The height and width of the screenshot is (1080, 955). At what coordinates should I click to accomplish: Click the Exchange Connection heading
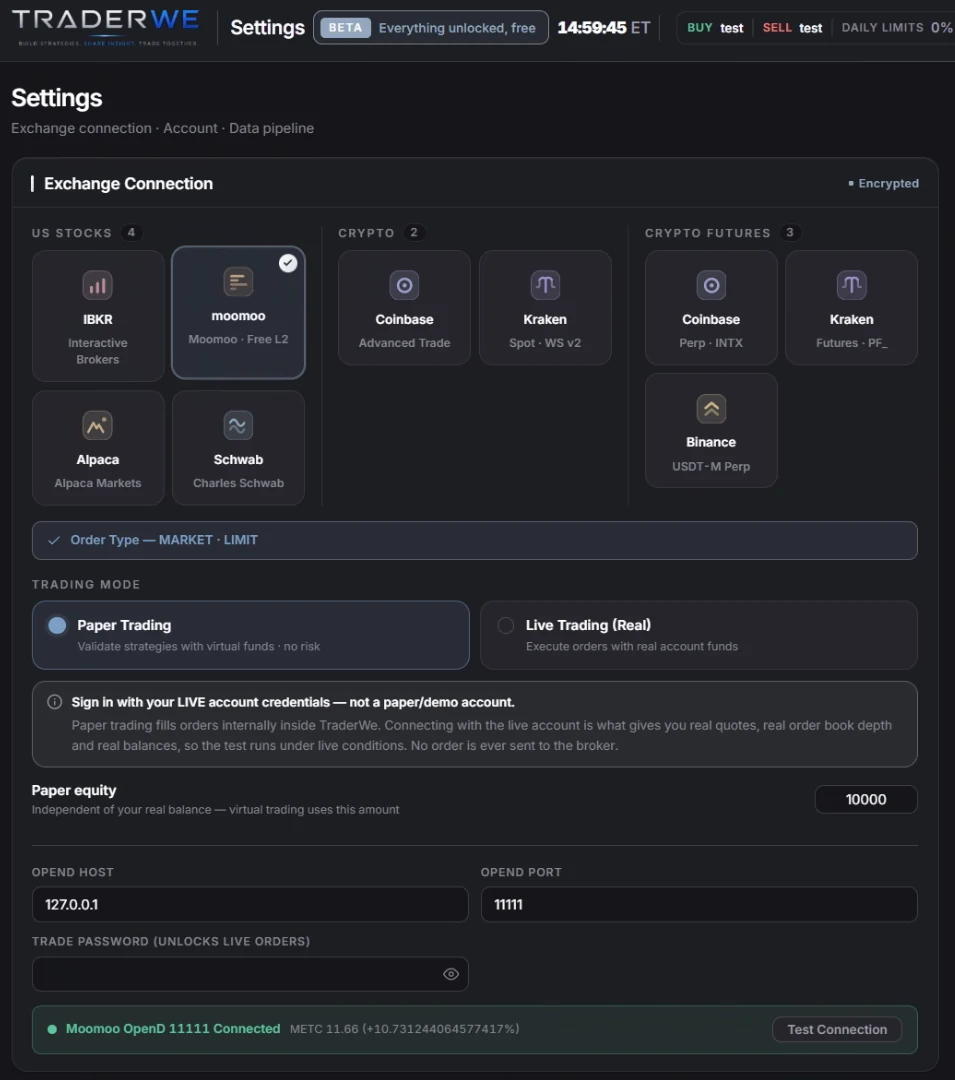click(x=128, y=184)
